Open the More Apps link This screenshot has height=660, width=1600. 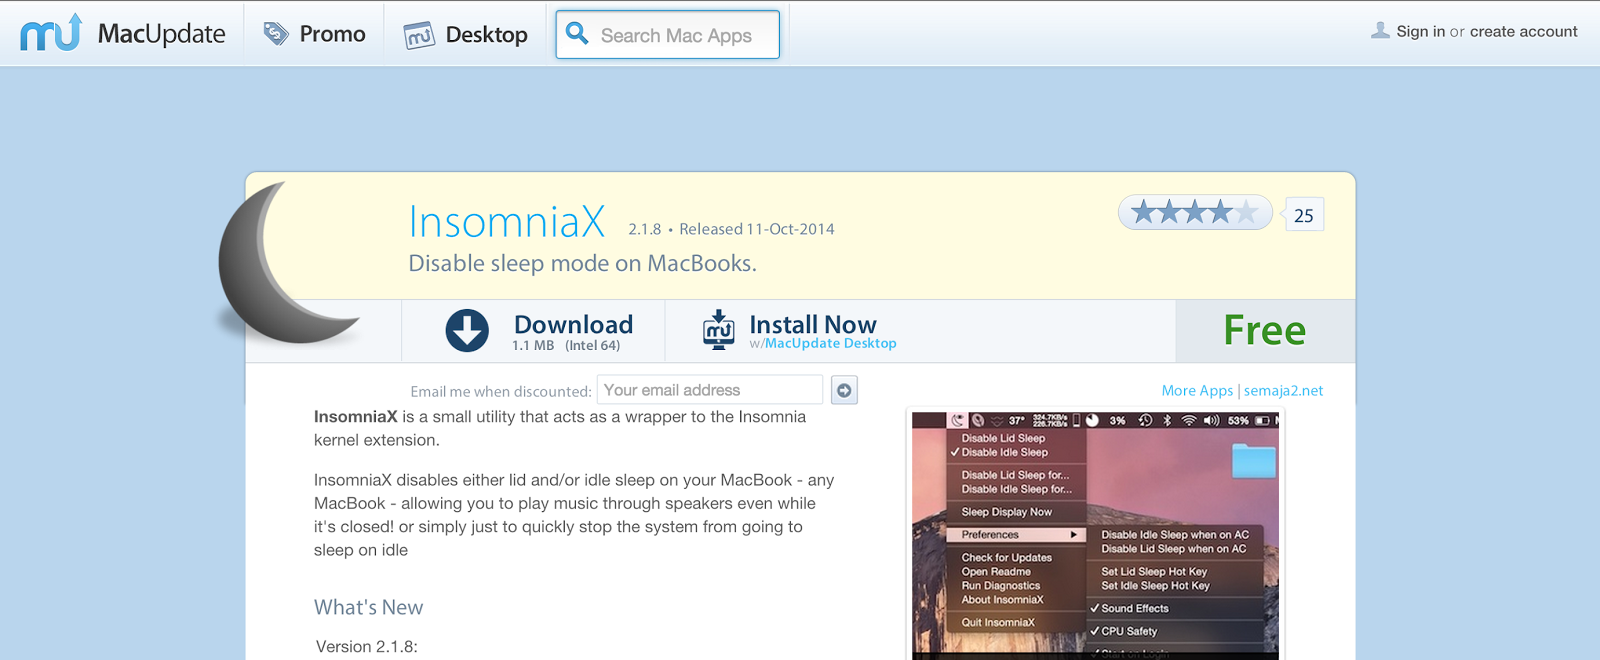(x=1197, y=390)
